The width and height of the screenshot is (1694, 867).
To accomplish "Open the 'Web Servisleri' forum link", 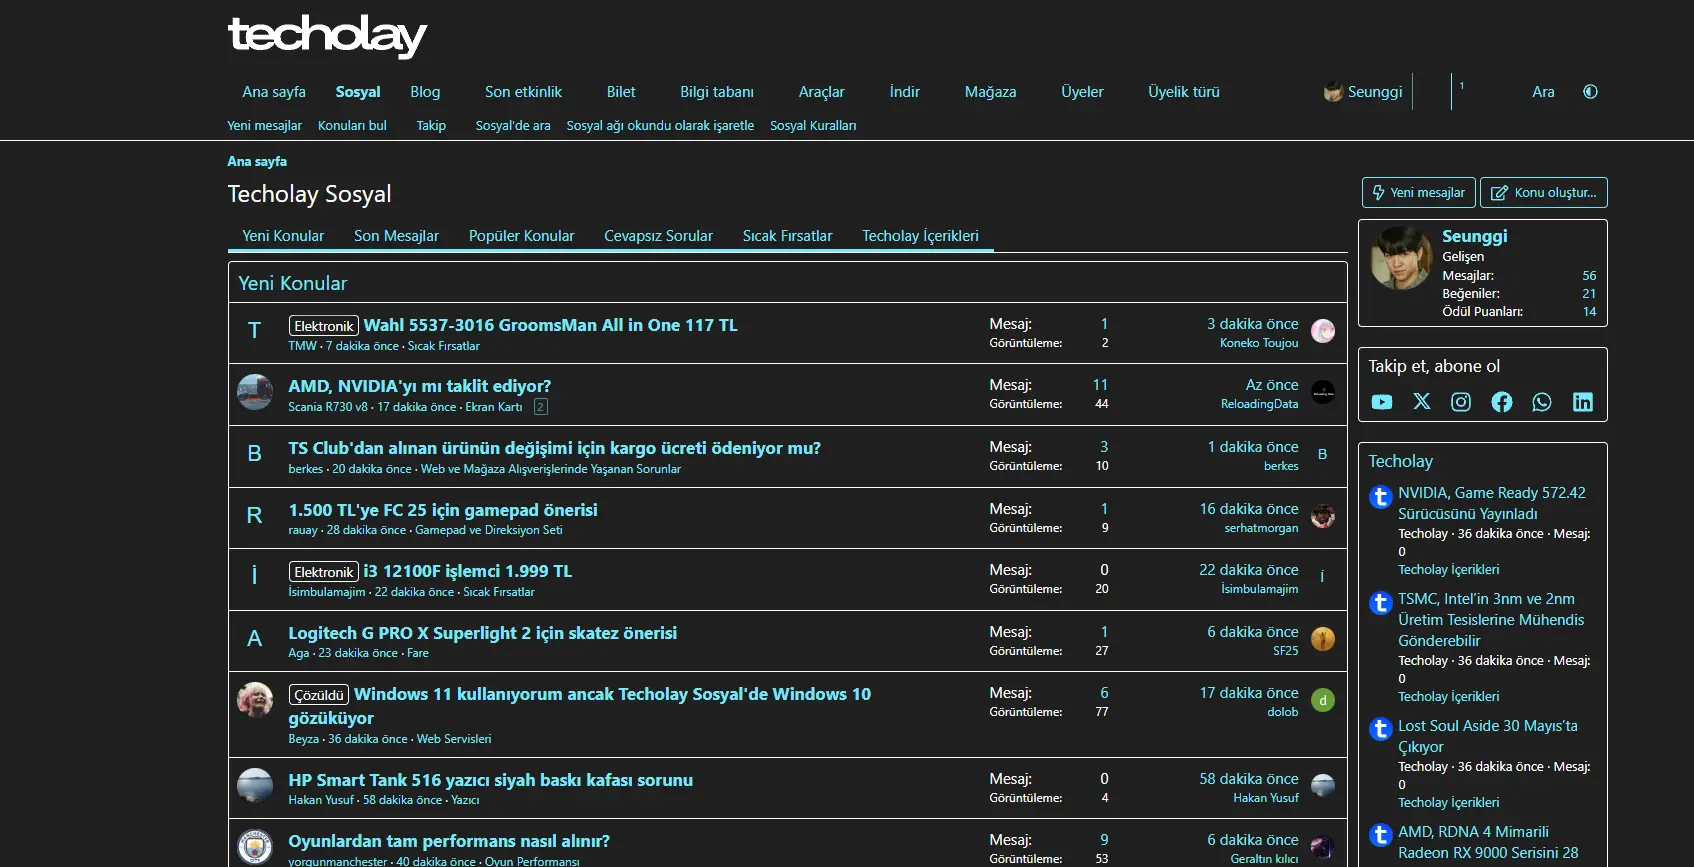I will coord(454,739).
